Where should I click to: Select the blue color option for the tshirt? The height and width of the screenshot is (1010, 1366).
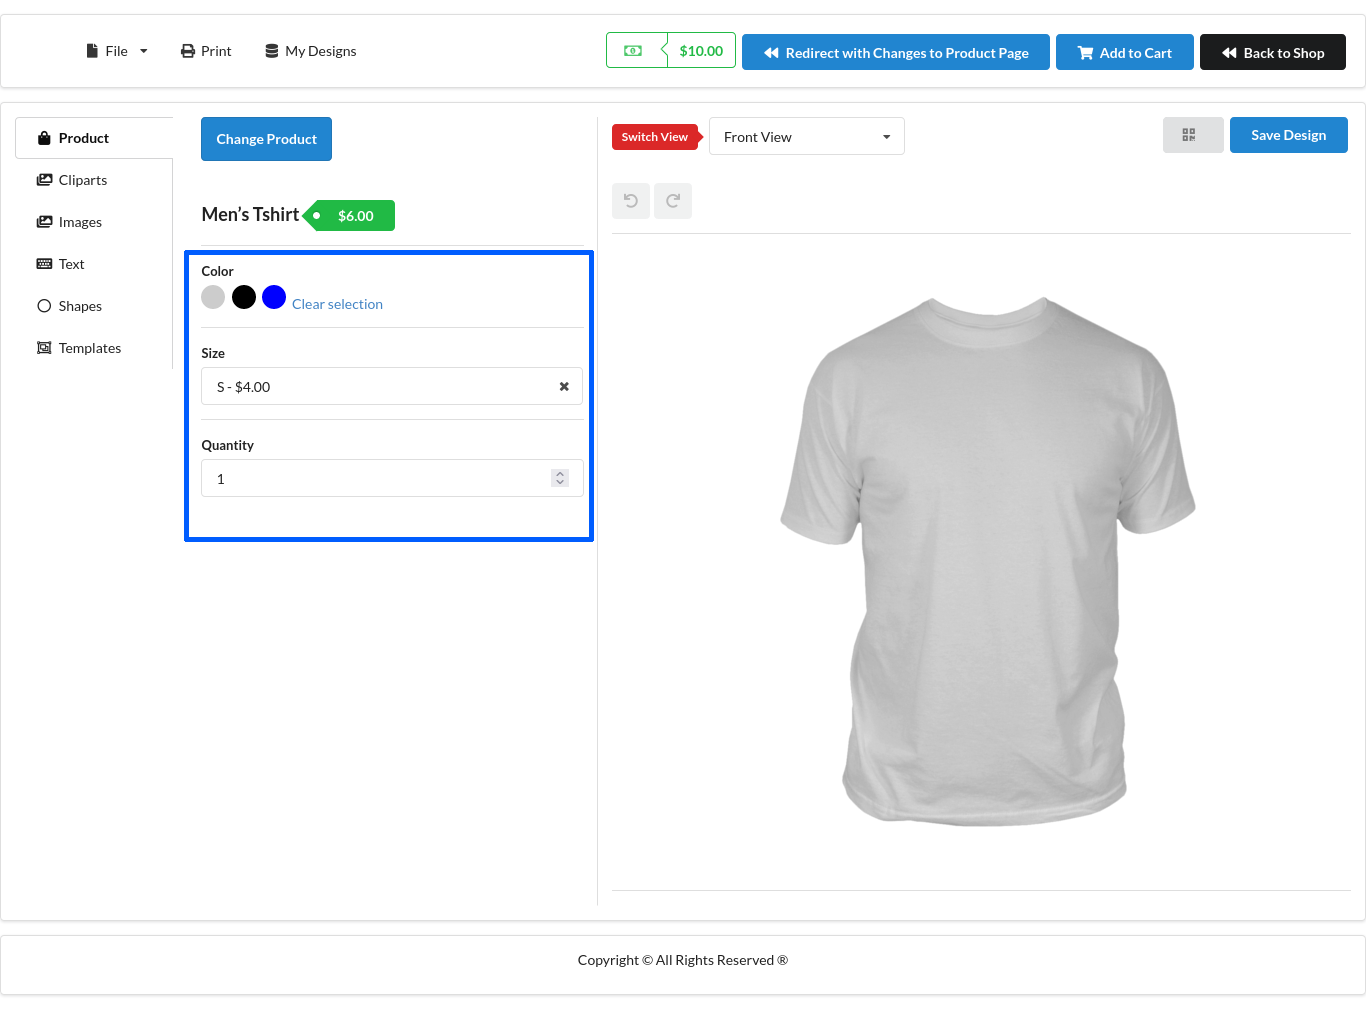coord(273,297)
